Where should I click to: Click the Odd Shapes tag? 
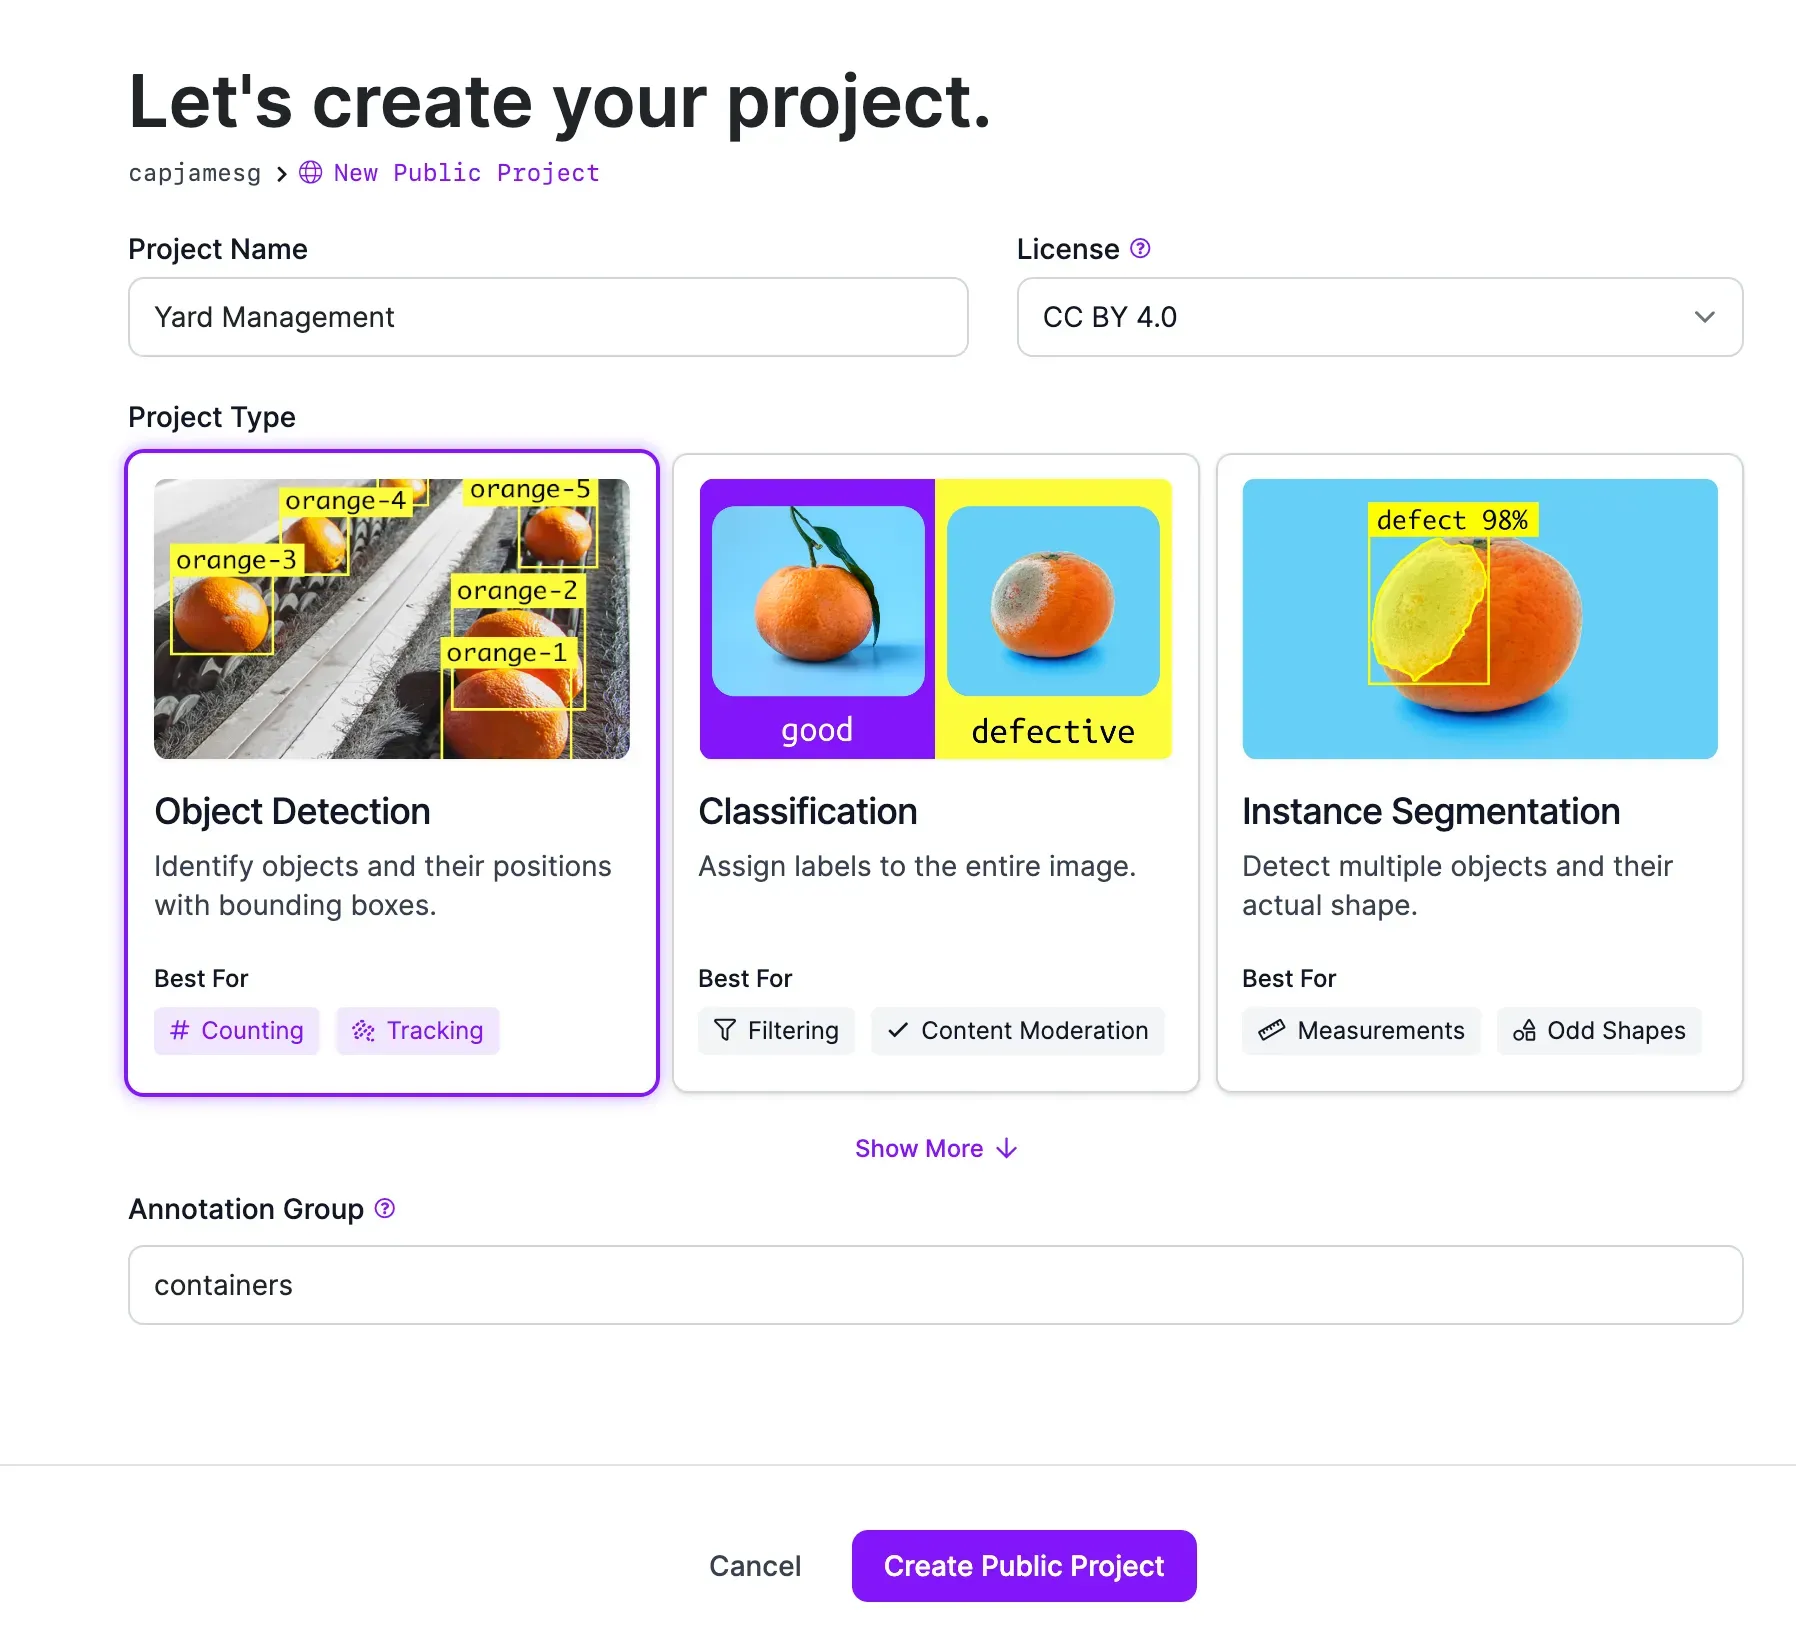click(x=1599, y=1030)
